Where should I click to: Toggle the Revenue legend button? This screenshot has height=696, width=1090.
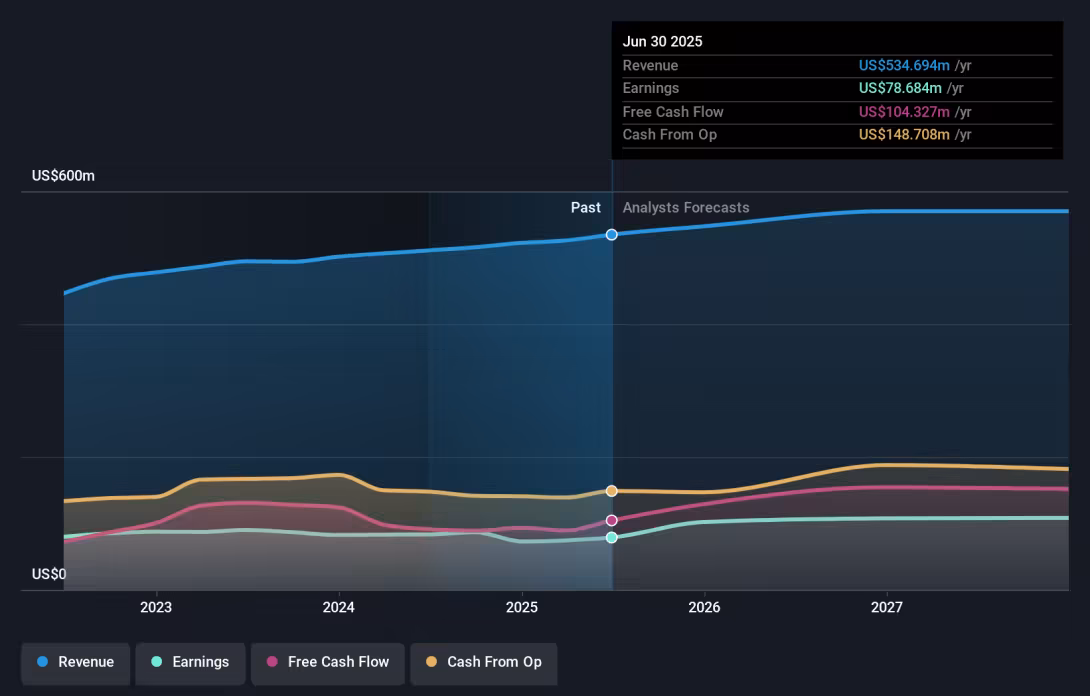[x=75, y=663]
